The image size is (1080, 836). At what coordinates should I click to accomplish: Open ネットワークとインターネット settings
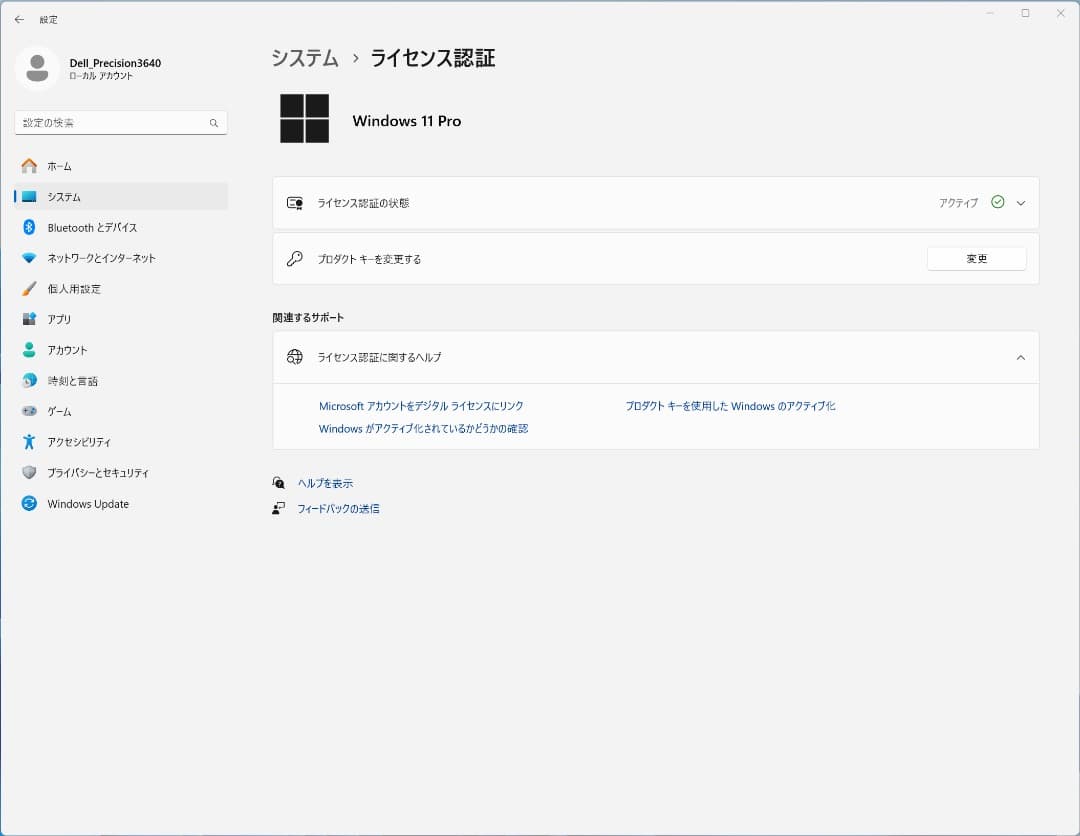click(30, 258)
